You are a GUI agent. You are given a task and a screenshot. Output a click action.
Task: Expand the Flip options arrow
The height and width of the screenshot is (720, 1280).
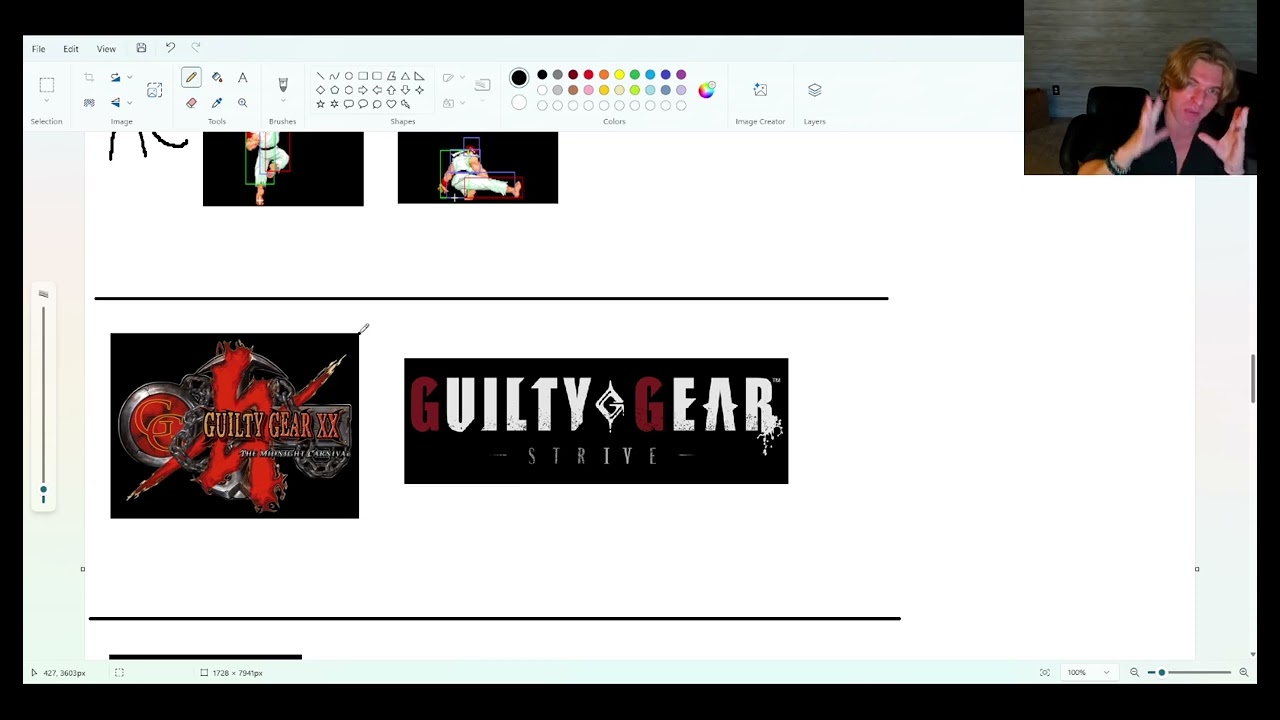(x=129, y=103)
